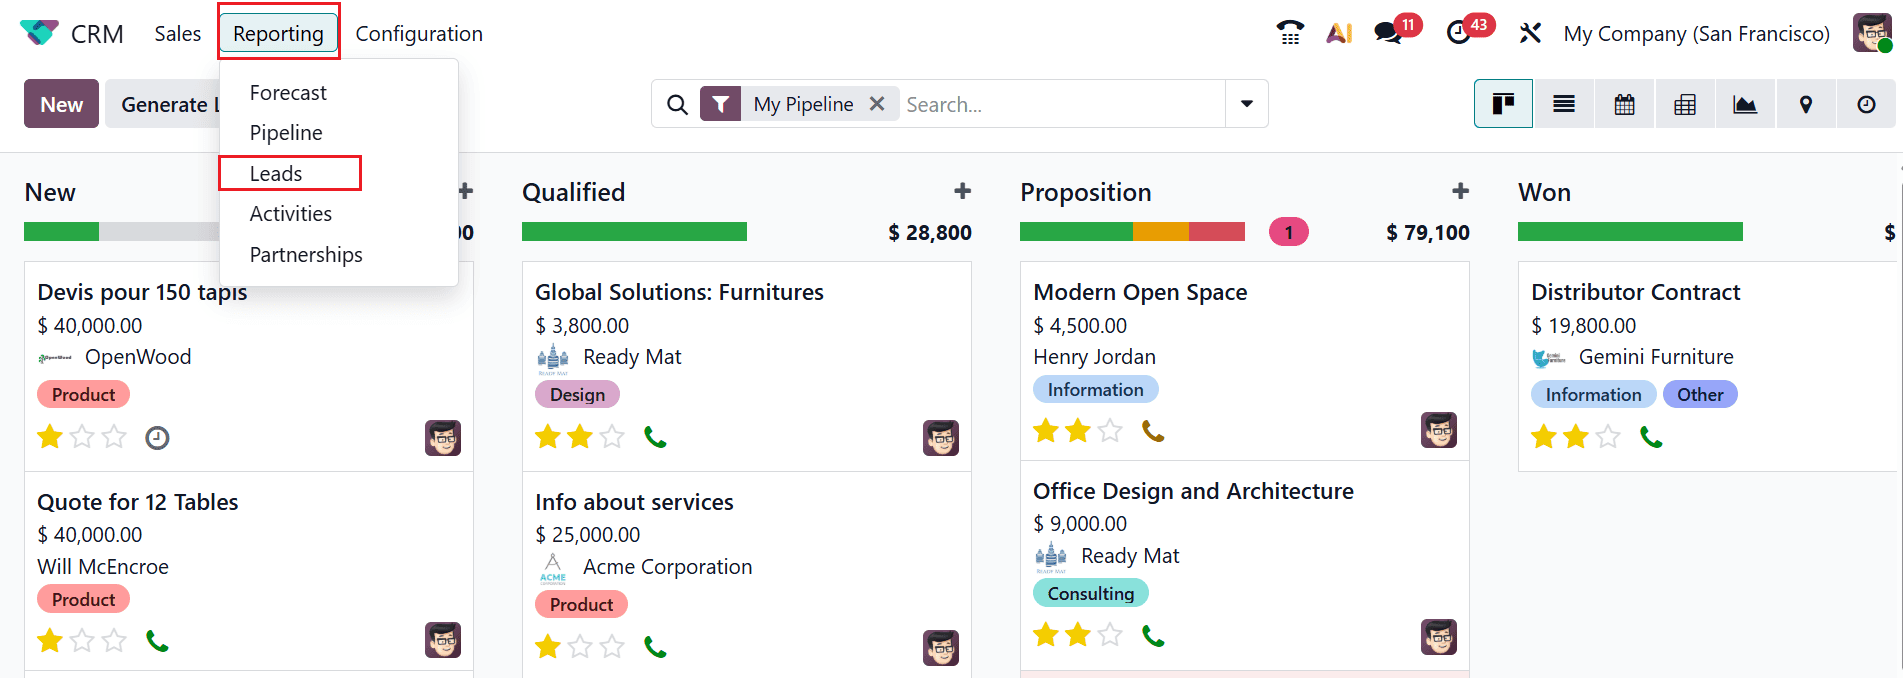Set second star priority on Quote for 12 Tables
The width and height of the screenshot is (1903, 678).
82,640
